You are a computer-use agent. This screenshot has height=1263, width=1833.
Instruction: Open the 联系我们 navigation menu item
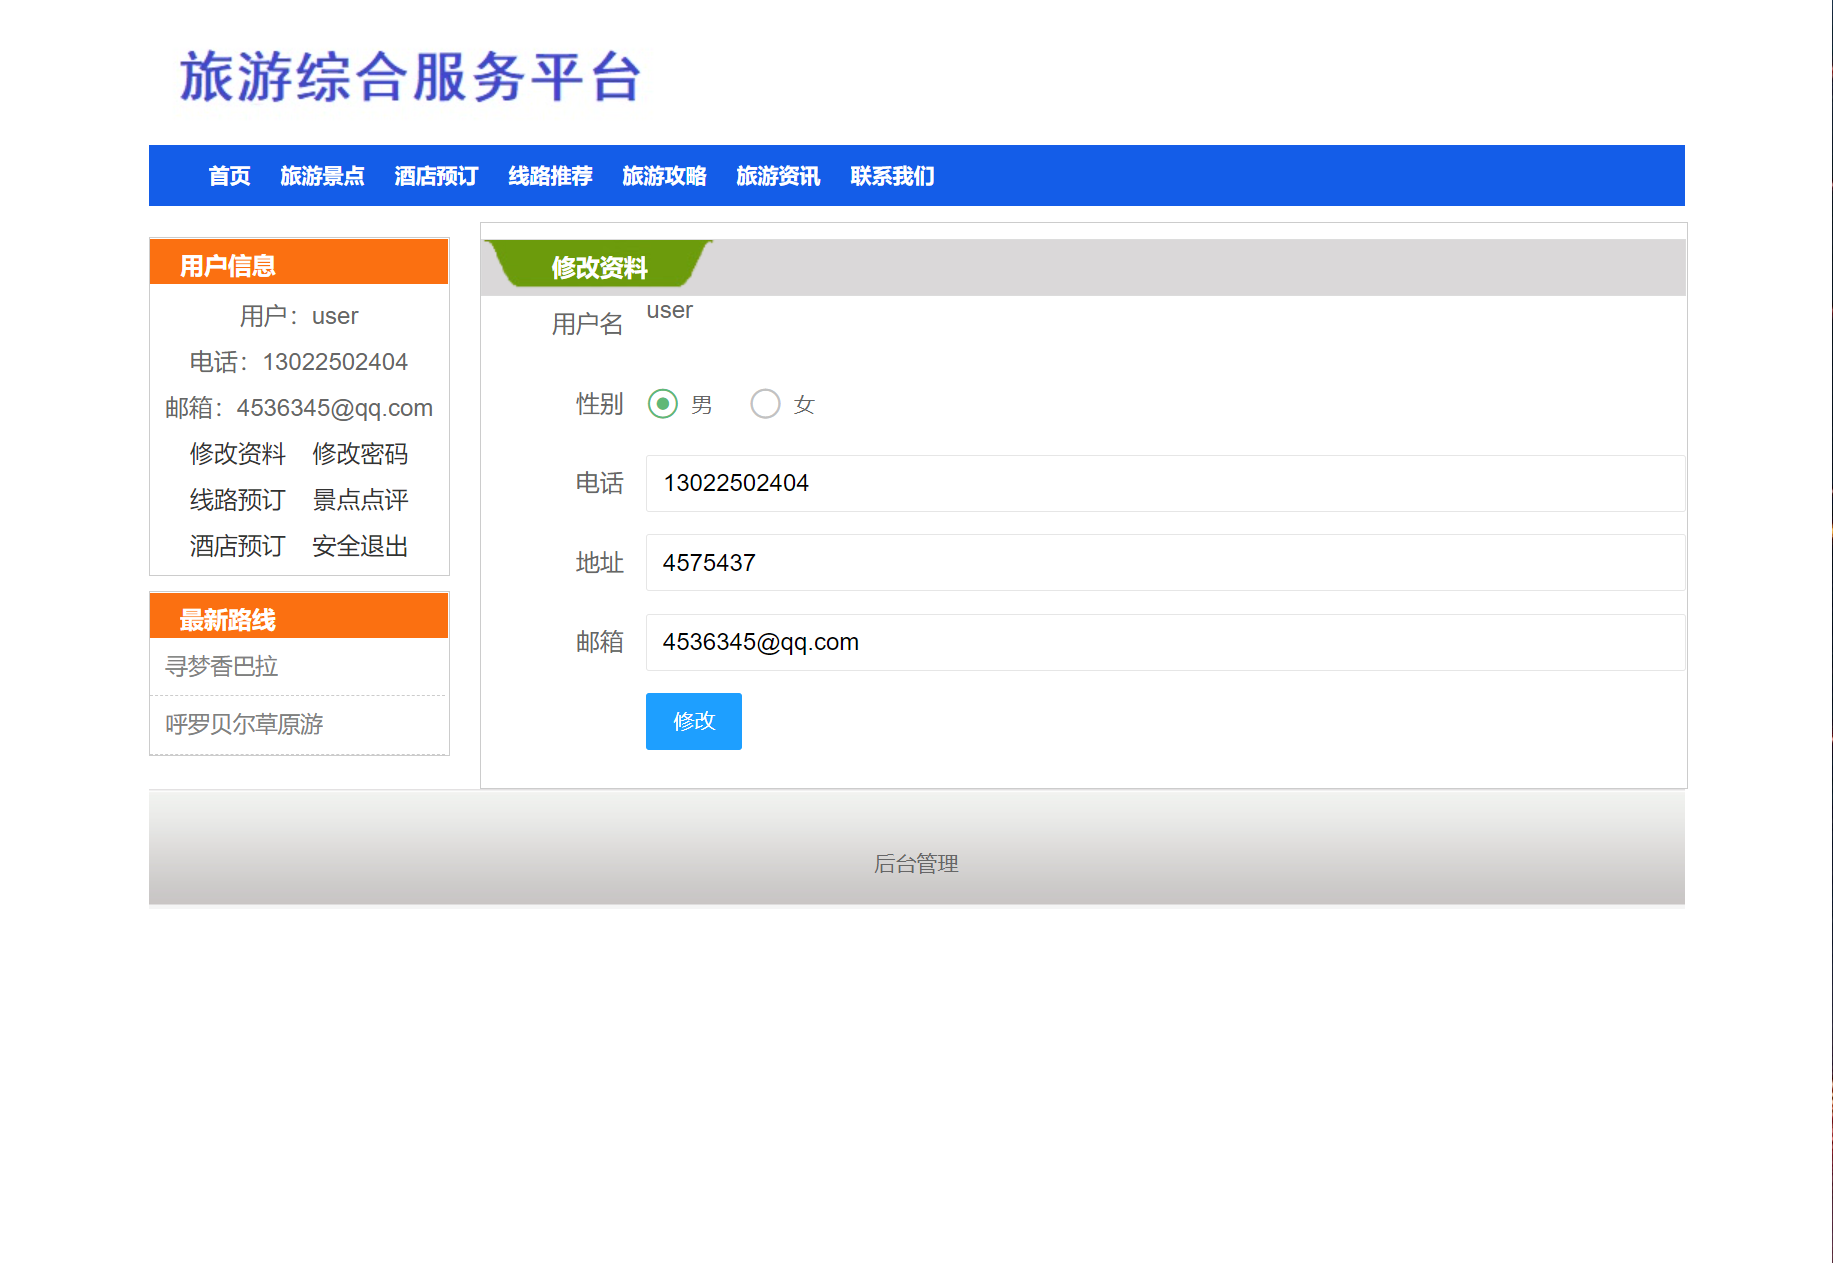pyautogui.click(x=891, y=175)
